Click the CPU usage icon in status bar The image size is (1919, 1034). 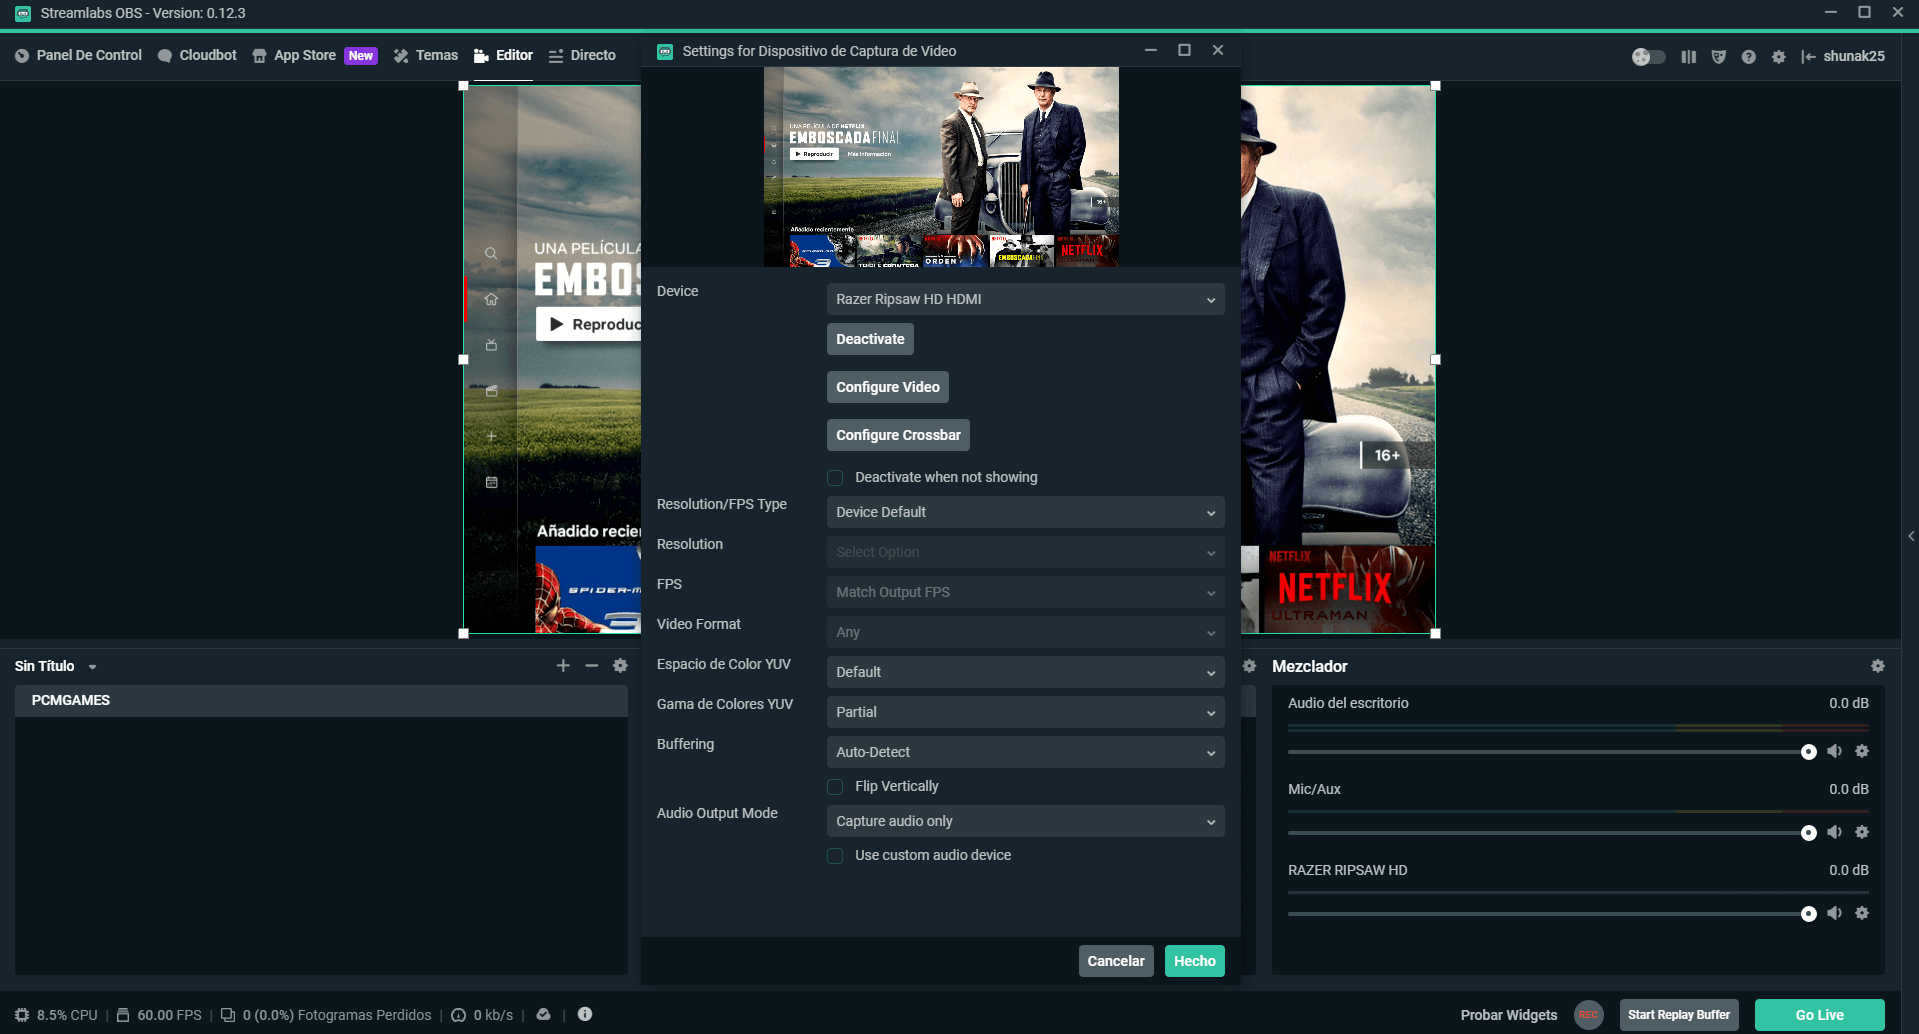tap(22, 1015)
